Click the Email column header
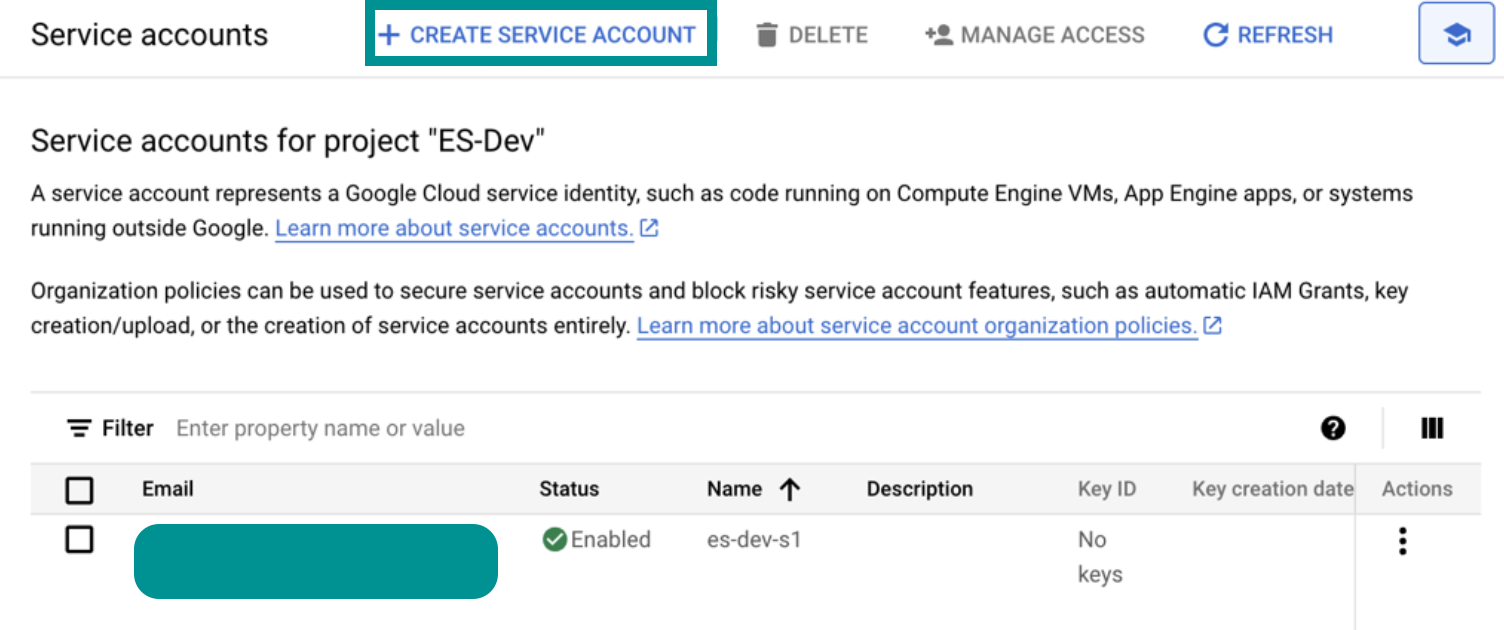This screenshot has width=1504, height=630. (167, 489)
